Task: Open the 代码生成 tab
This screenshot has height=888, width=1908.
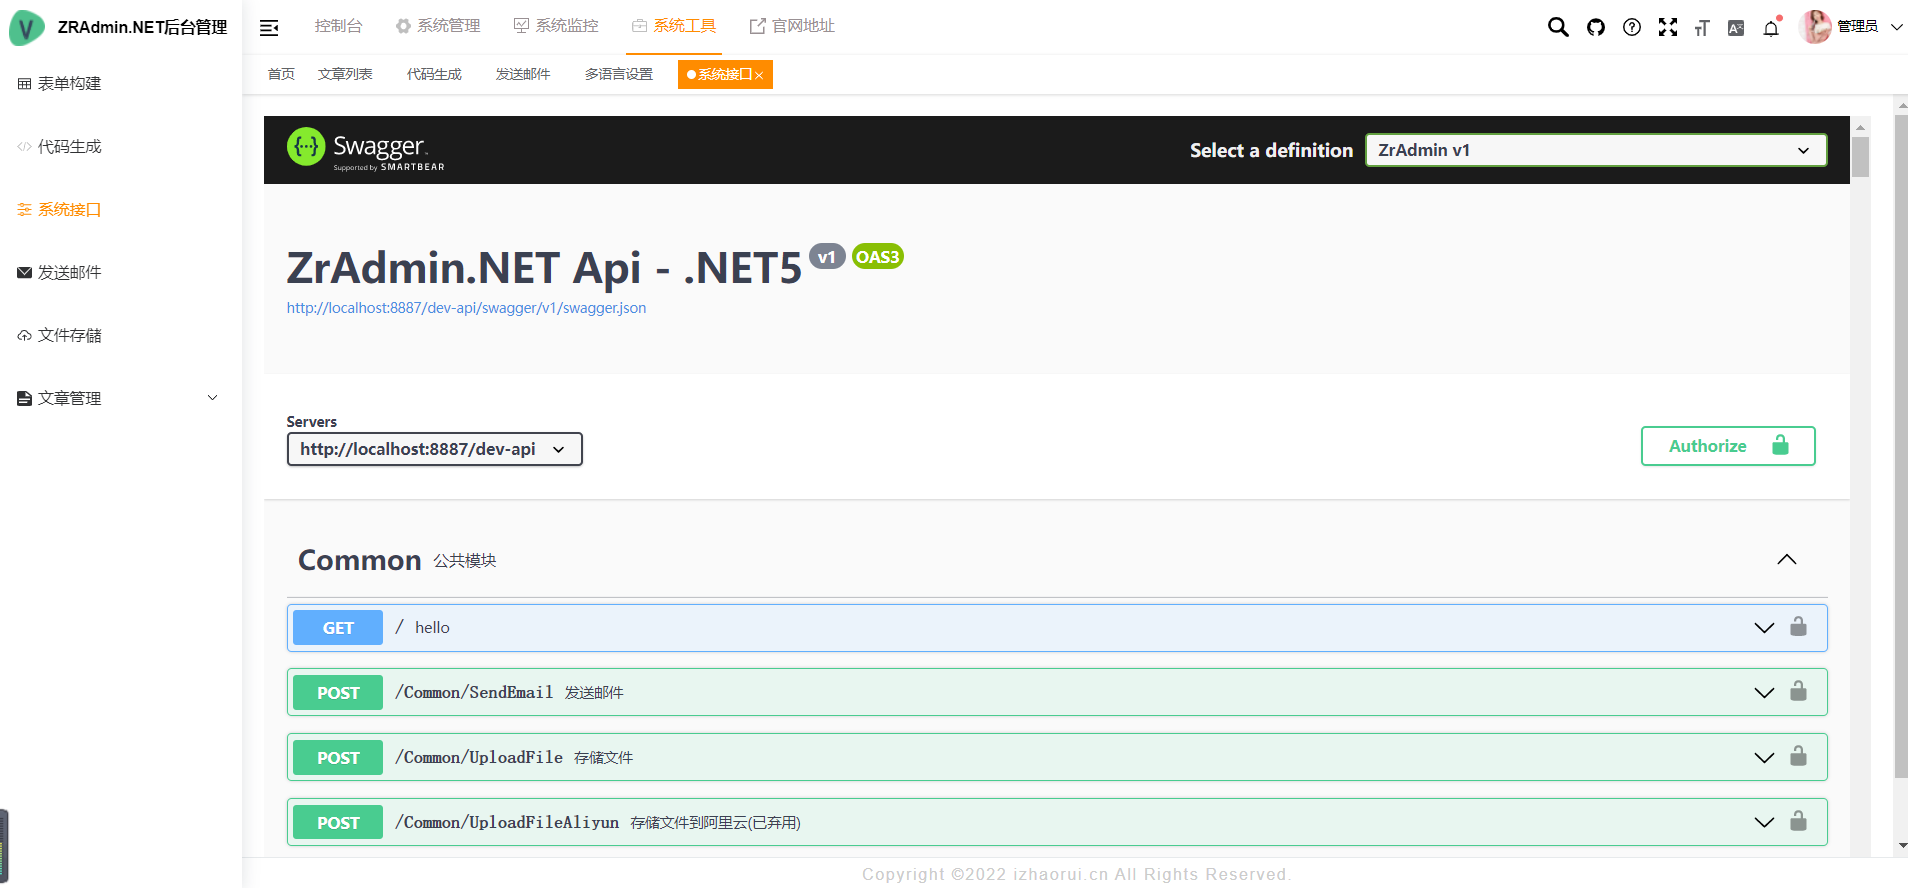Action: click(x=434, y=74)
